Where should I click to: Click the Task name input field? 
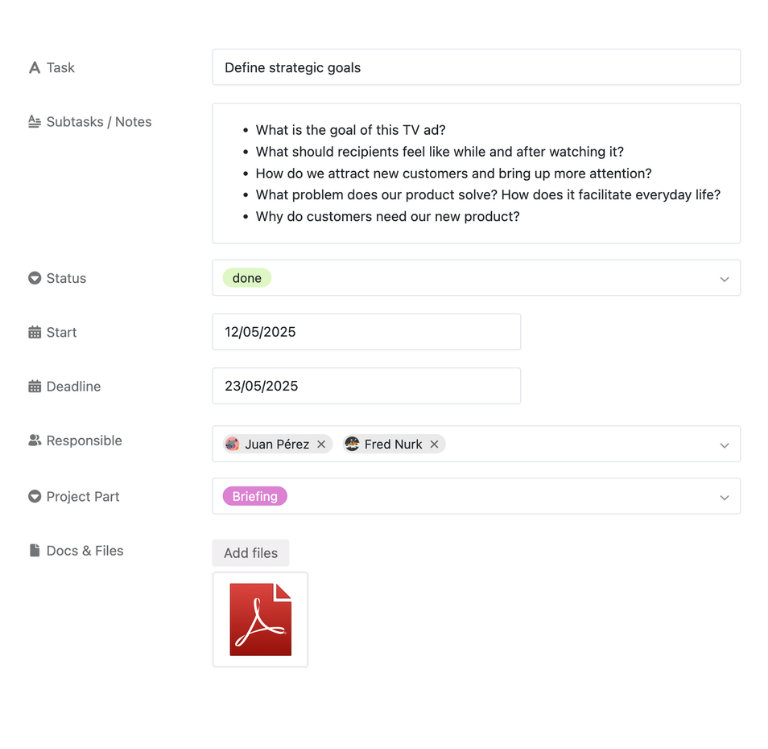[x=476, y=68]
